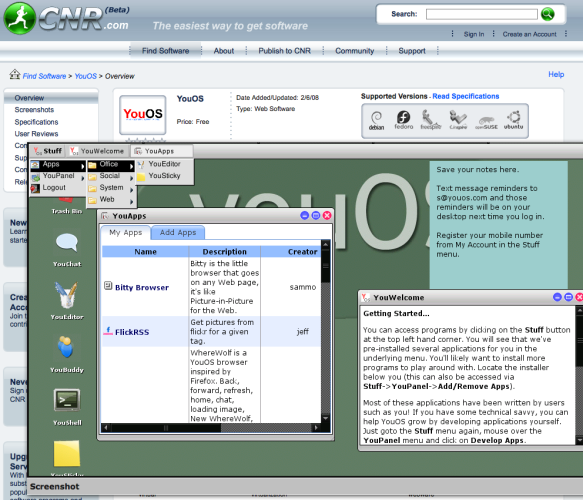Expand the Apps submenu
Screen dimensions: 583x500
pos(58,165)
